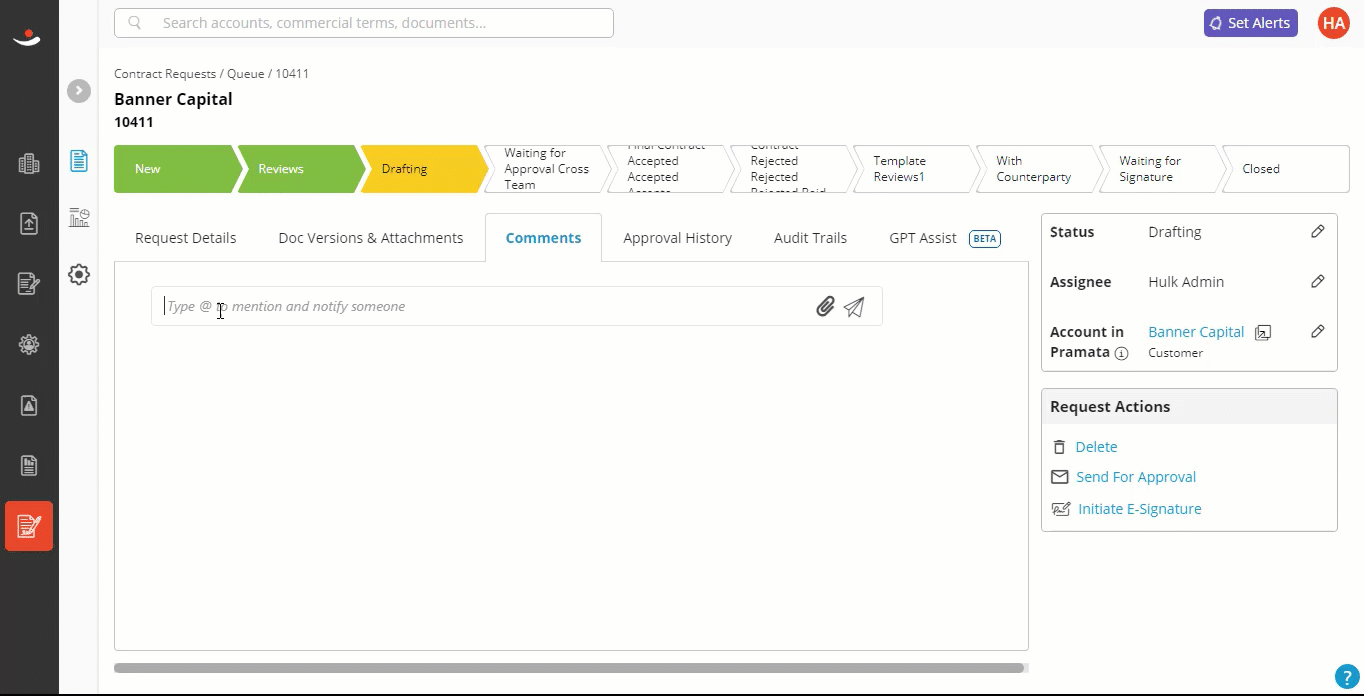Switch to Doc Versions & Attachments tab

click(371, 238)
